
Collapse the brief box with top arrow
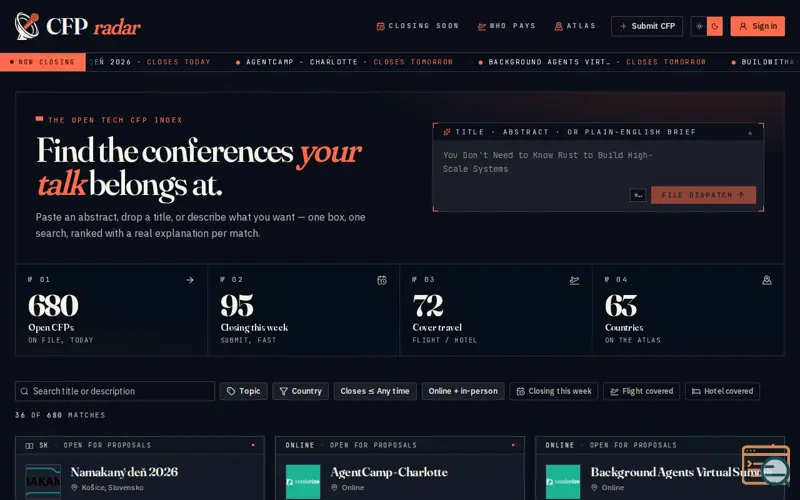pyautogui.click(x=750, y=132)
